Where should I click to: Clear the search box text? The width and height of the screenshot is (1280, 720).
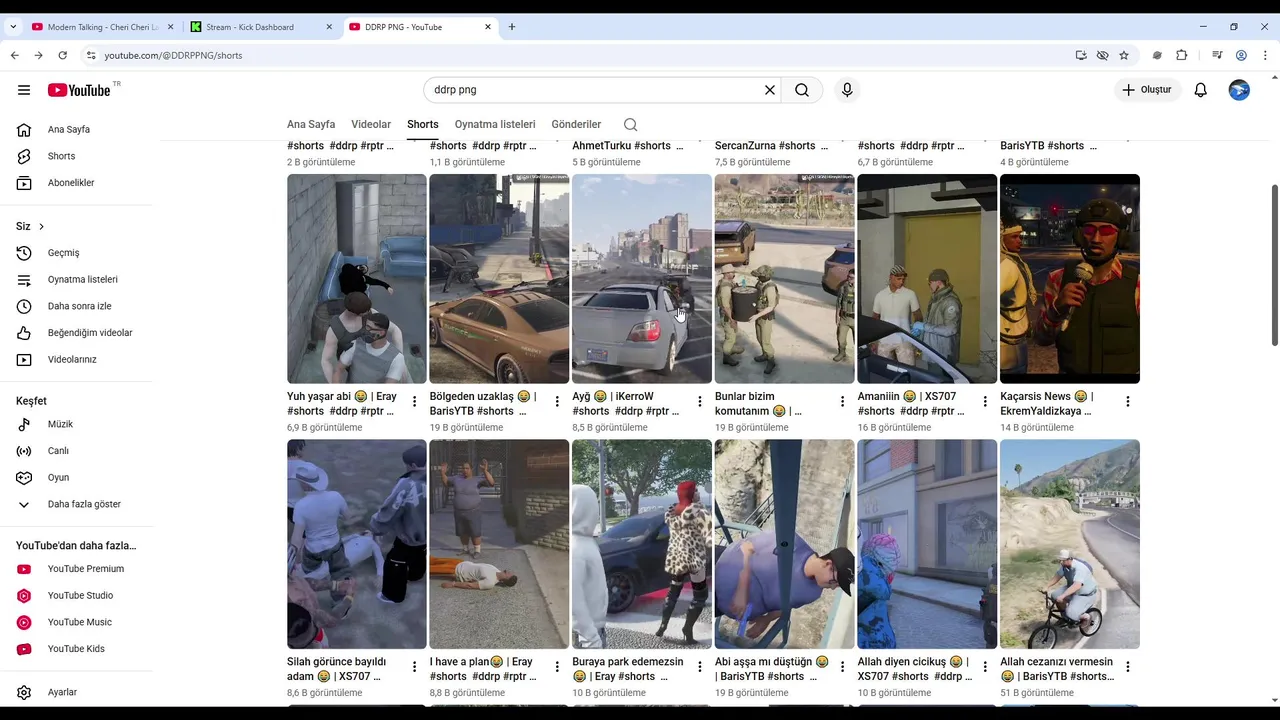(770, 90)
